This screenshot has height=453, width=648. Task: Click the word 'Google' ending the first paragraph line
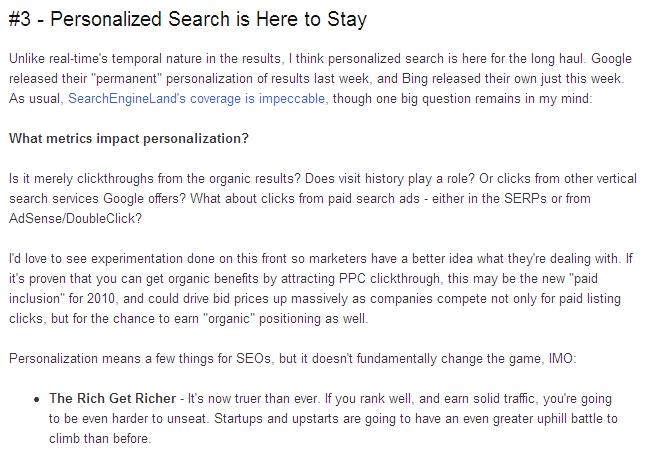[x=611, y=59]
